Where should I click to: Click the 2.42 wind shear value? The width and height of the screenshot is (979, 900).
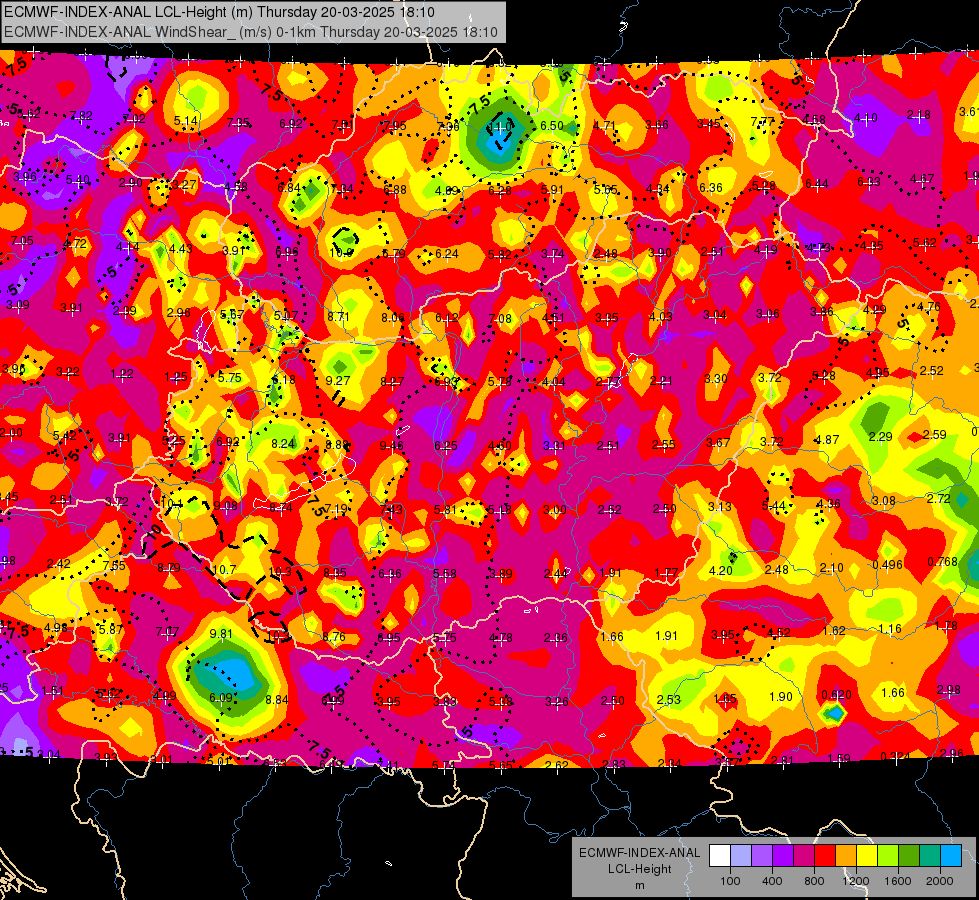coord(59,563)
